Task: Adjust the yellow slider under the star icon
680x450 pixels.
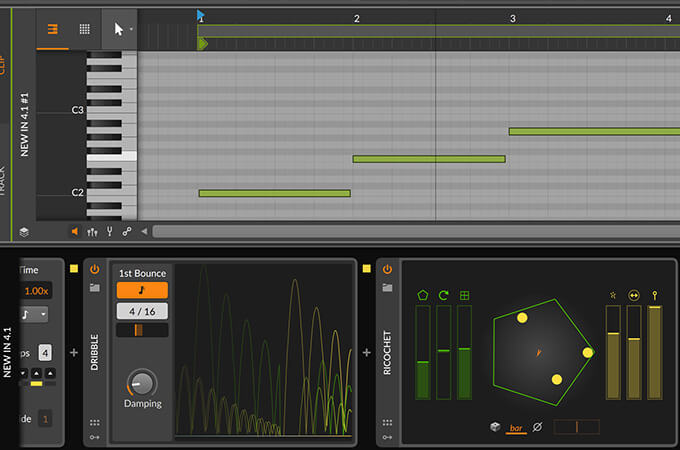Action: point(613,352)
